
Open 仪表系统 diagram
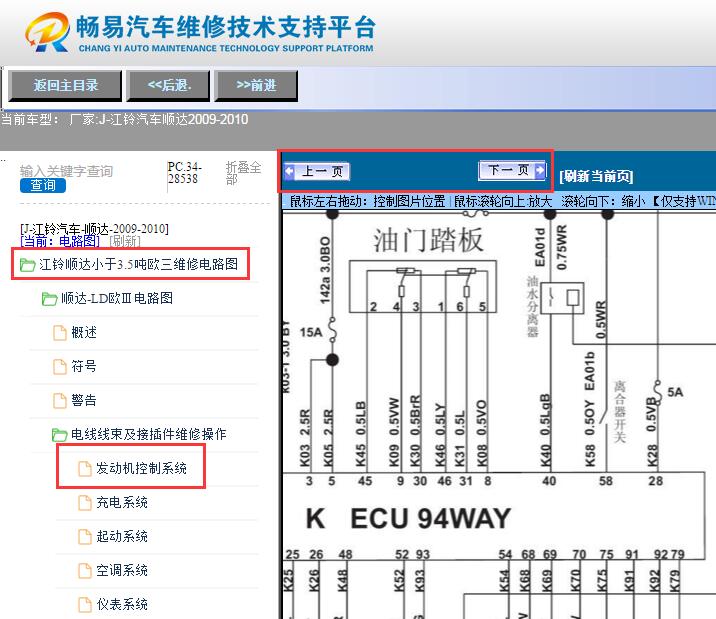pyautogui.click(x=122, y=604)
